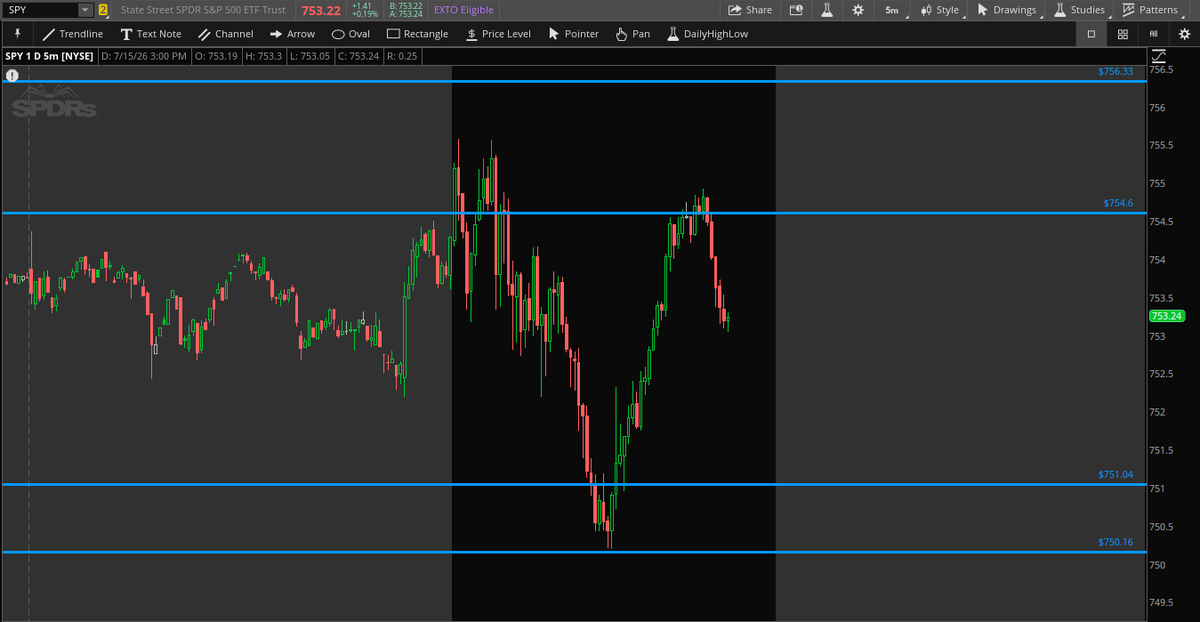Open the SPY symbol dropdown arrow

[85, 10]
